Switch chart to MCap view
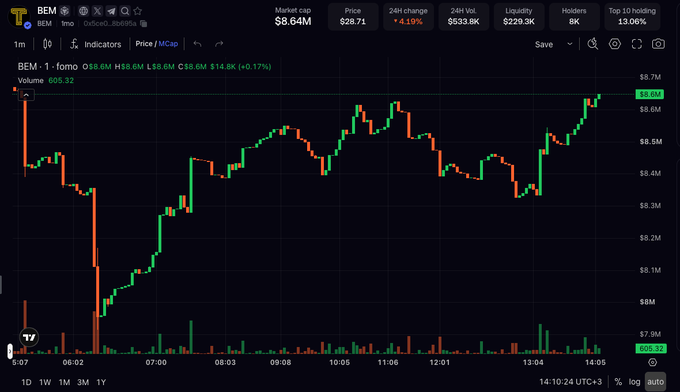The image size is (680, 392). (168, 44)
